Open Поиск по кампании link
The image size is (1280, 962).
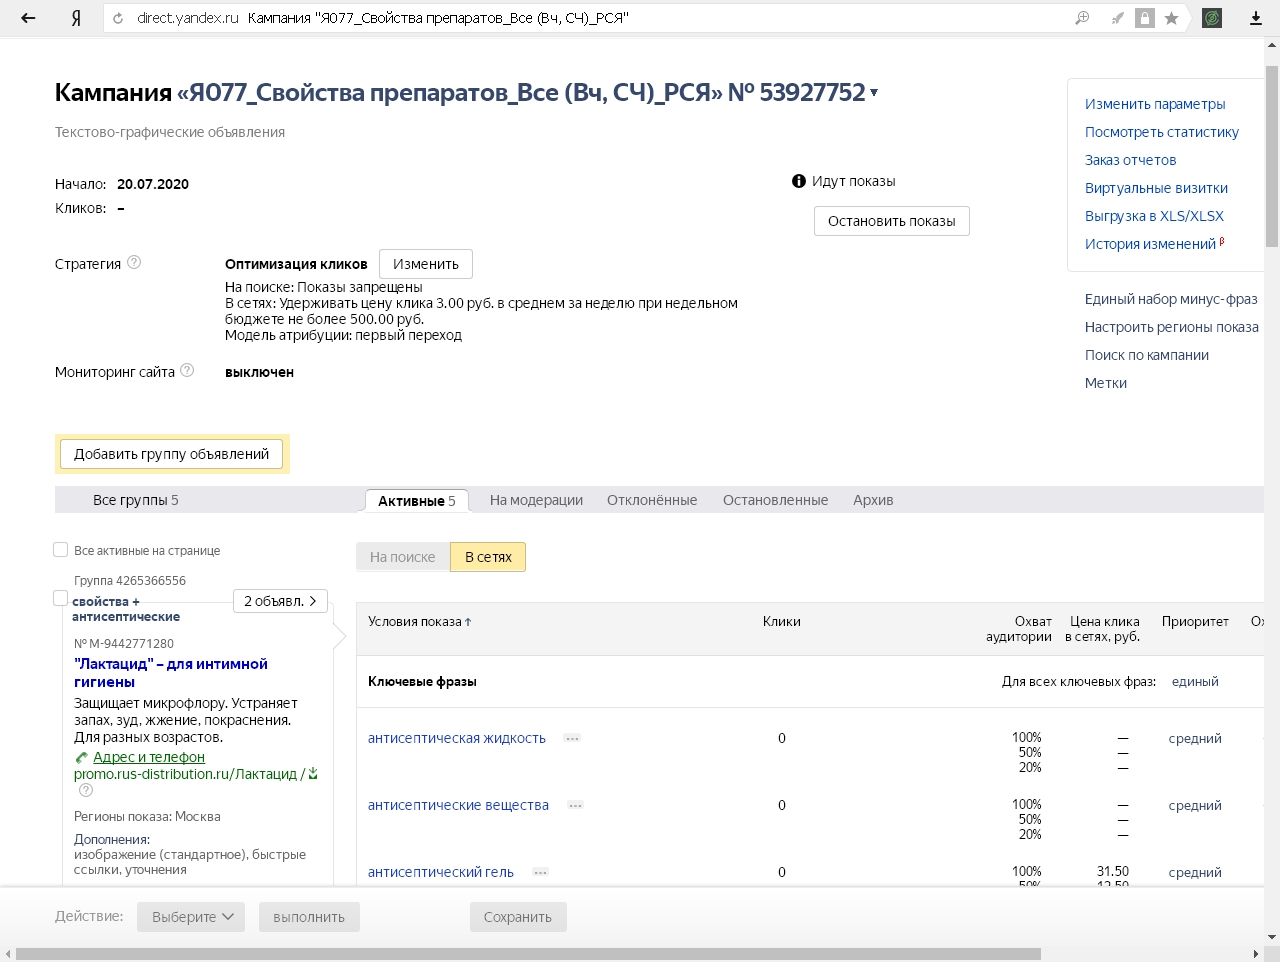[1147, 355]
